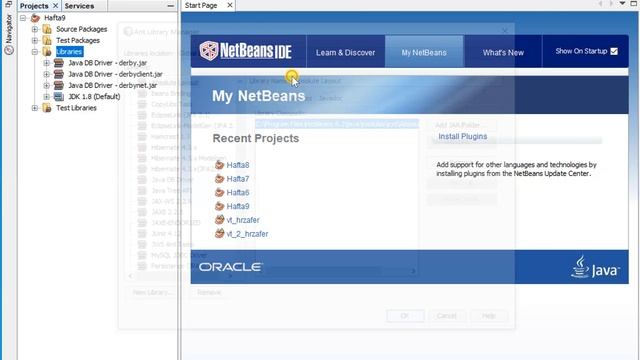Open Hafta9 from Recent Projects list

point(238,207)
